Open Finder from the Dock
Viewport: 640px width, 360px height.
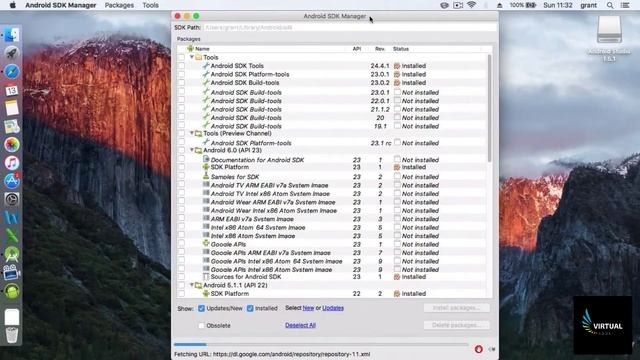click(x=12, y=35)
